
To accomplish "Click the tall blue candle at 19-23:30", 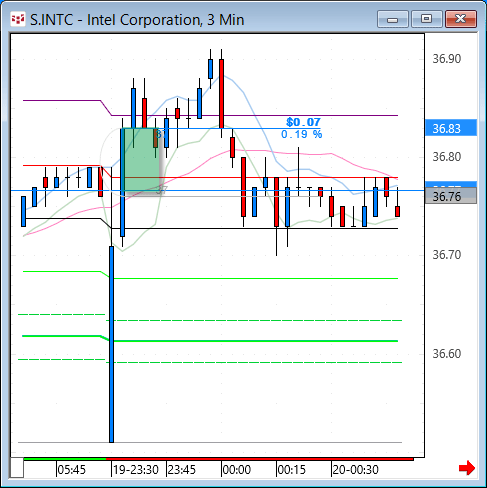I will click(x=111, y=344).
